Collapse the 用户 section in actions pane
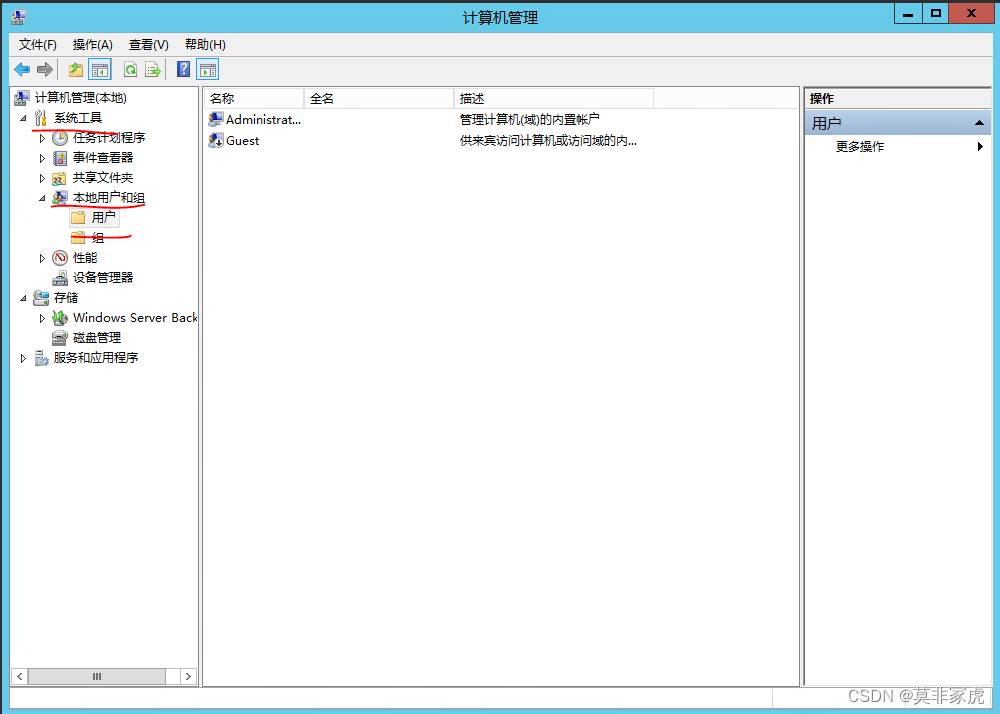Image resolution: width=1000 pixels, height=714 pixels. tap(979, 123)
